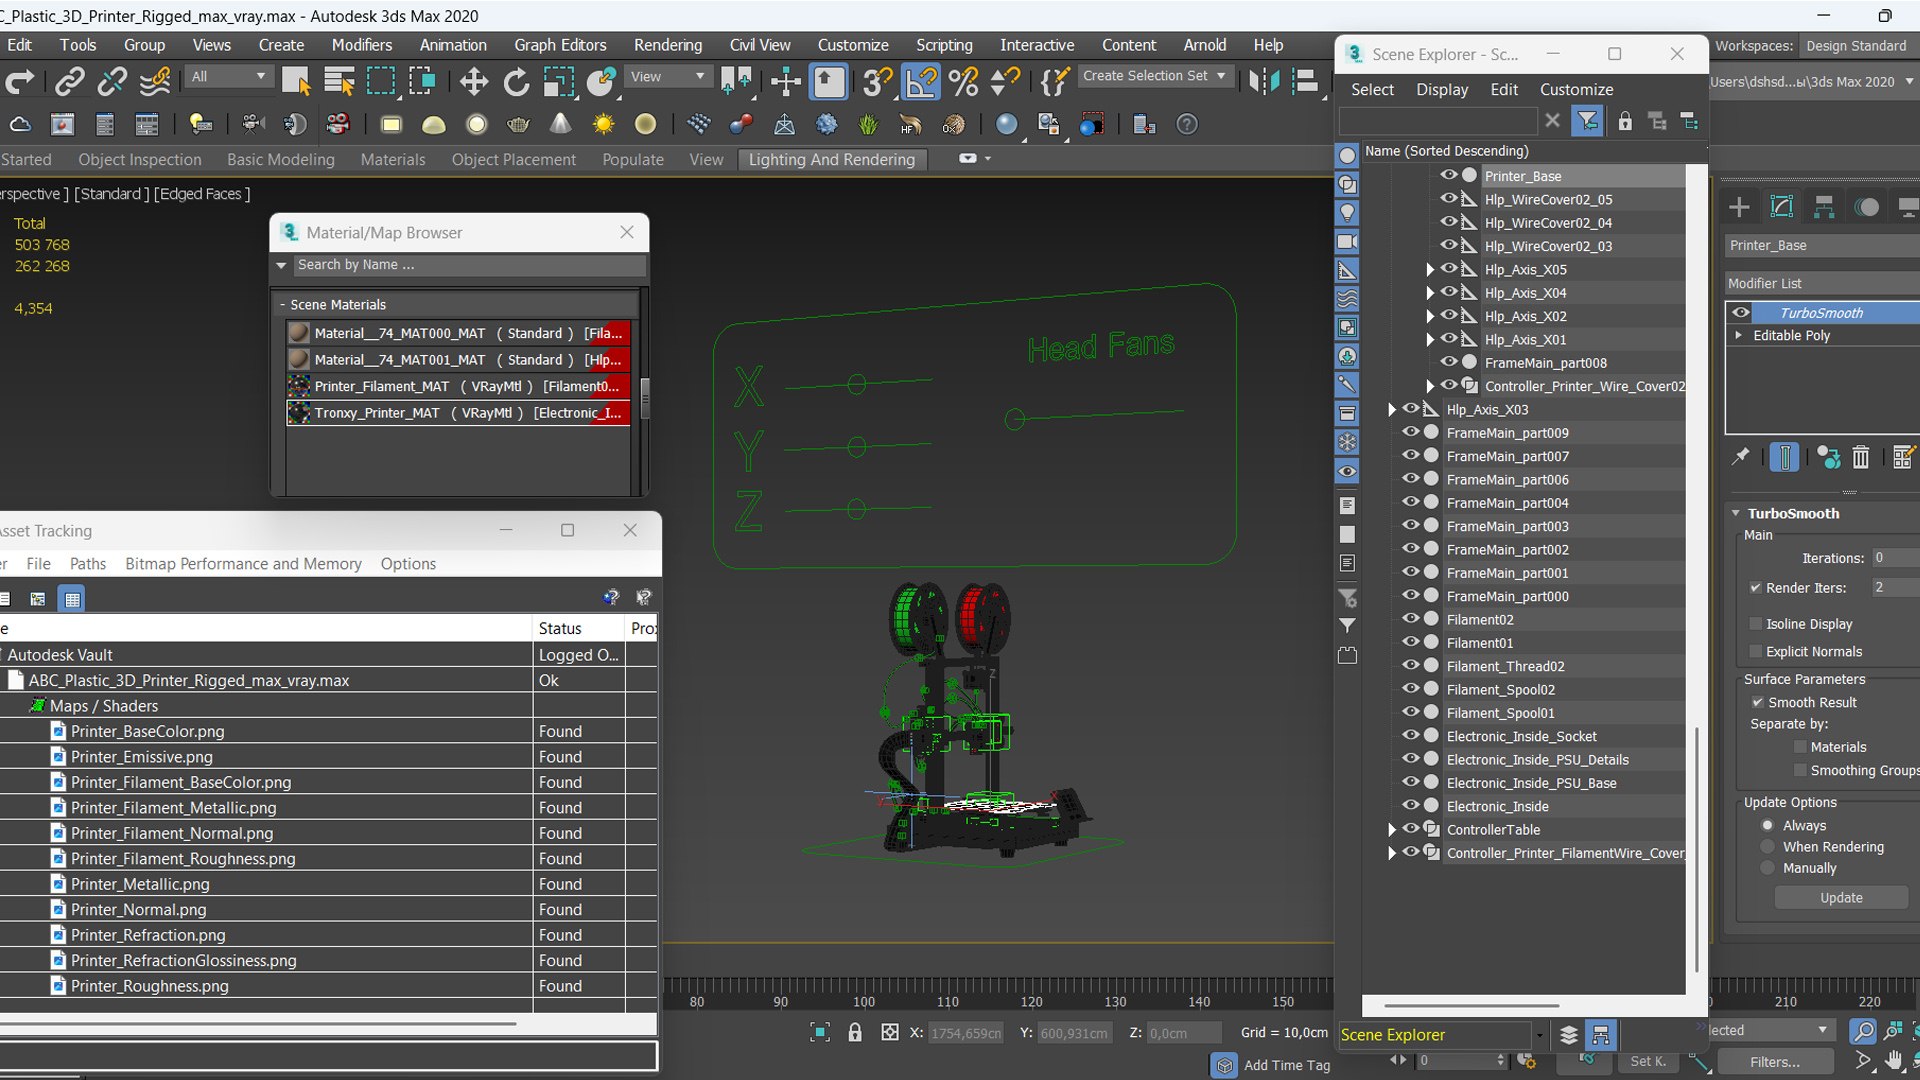1920x1080 pixels.
Task: Switch to Object Placement ribbon tab
Action: [513, 159]
